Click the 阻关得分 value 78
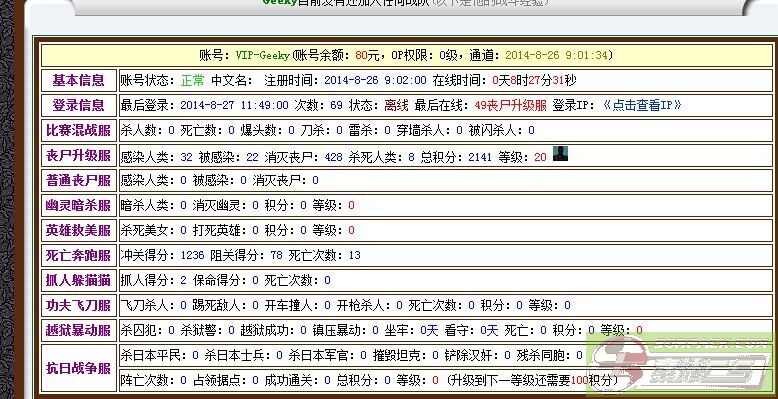This screenshot has height=399, width=778. coord(276,256)
